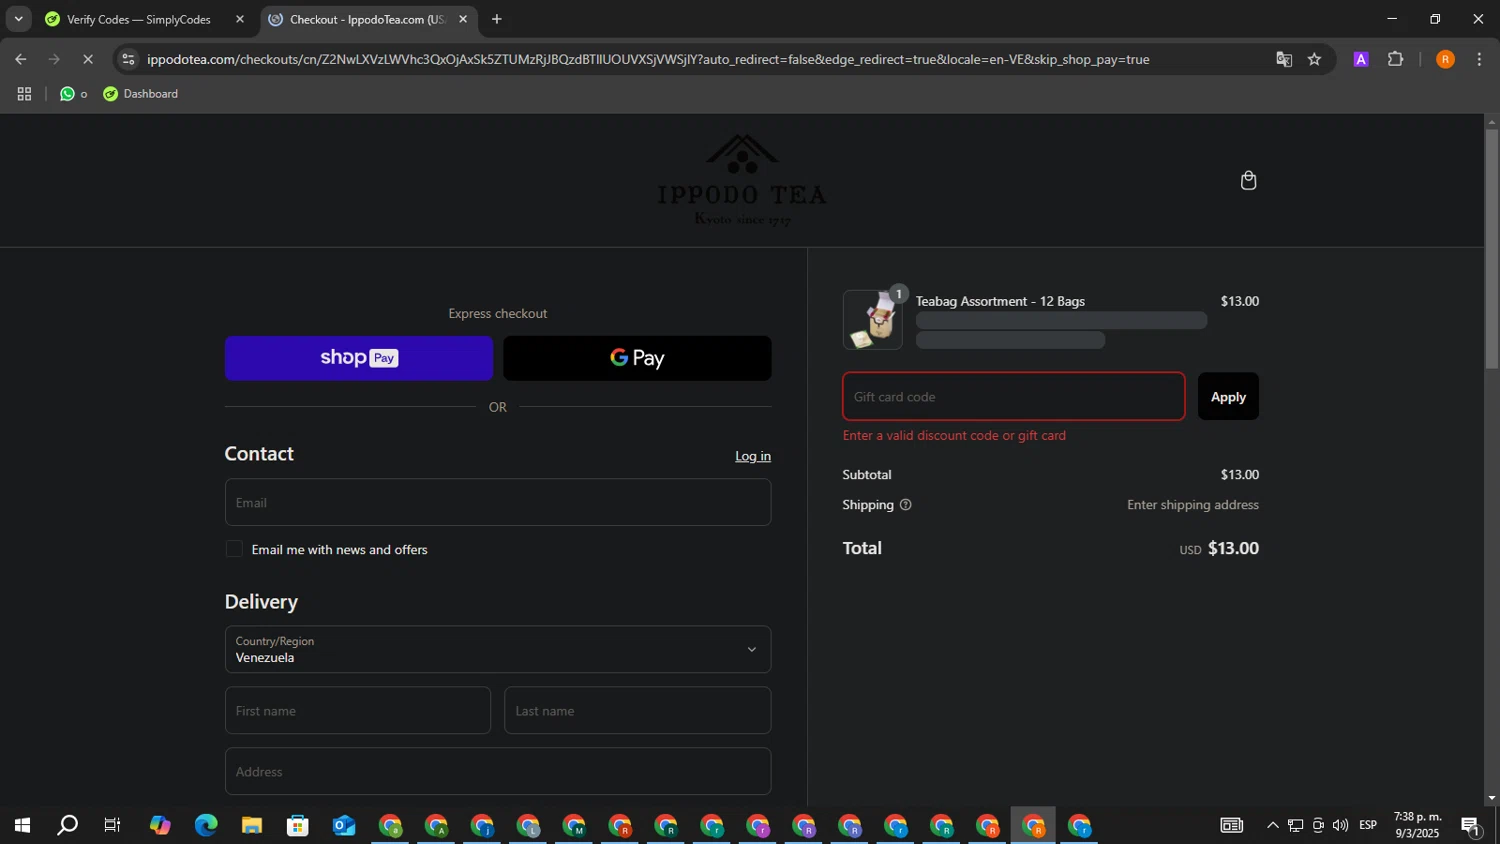Click the Teabag Assortment product thumbnail
Viewport: 1500px width, 844px height.
[873, 320]
